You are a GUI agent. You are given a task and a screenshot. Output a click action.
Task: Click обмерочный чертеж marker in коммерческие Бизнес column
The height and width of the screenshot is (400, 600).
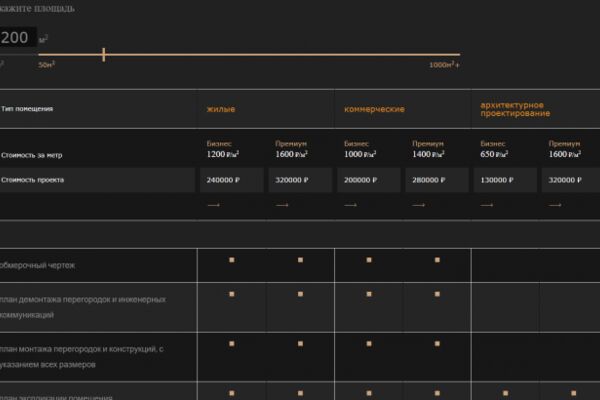pyautogui.click(x=369, y=260)
